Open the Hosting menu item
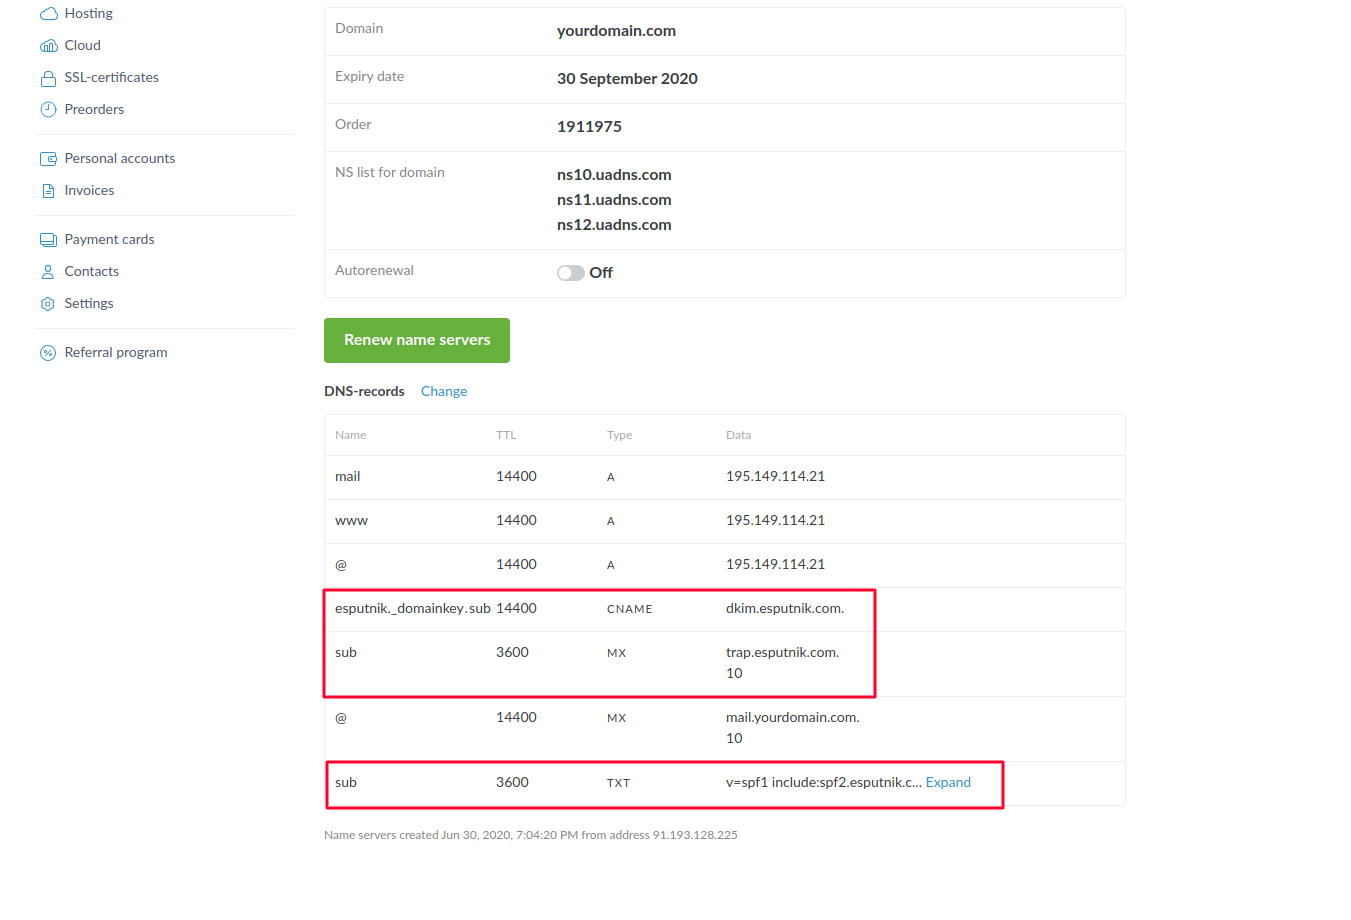 pos(89,14)
